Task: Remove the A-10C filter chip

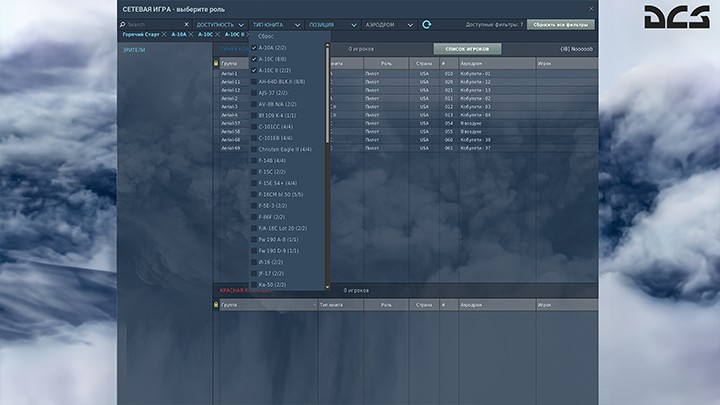Action: coord(218,35)
